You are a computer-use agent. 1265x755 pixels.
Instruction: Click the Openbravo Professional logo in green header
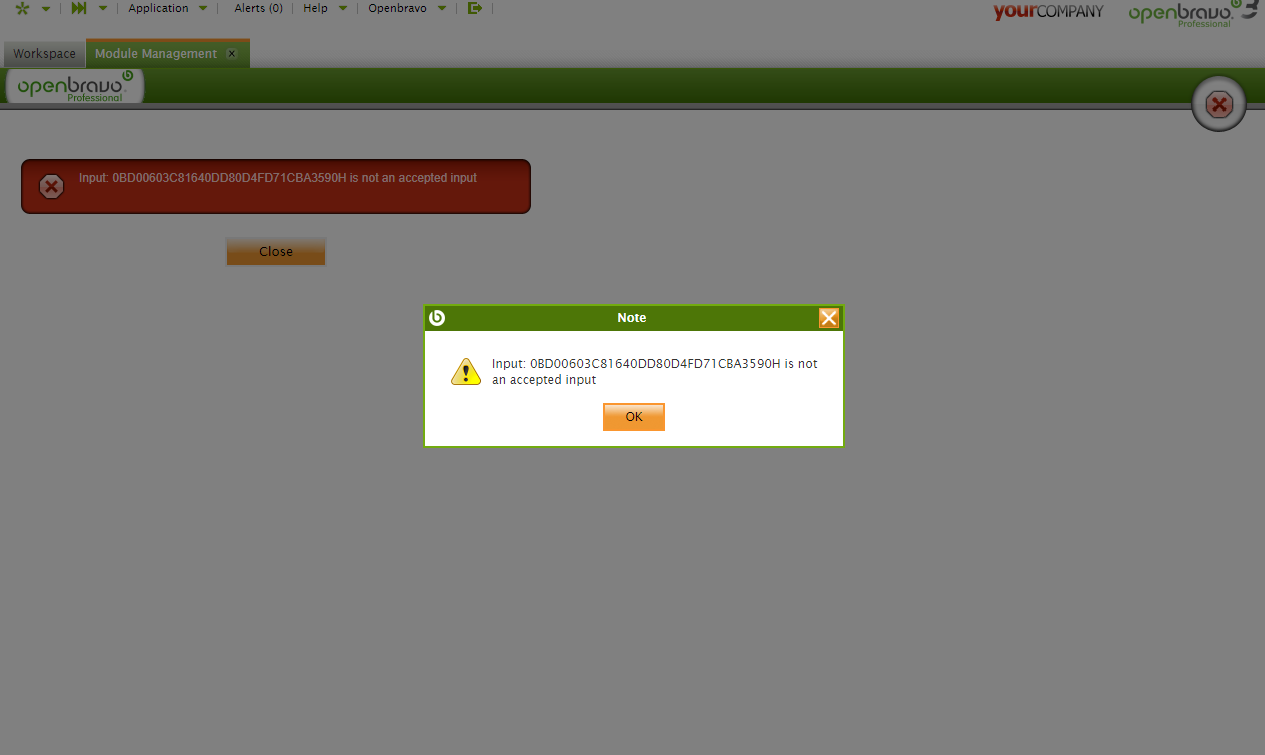coord(75,87)
